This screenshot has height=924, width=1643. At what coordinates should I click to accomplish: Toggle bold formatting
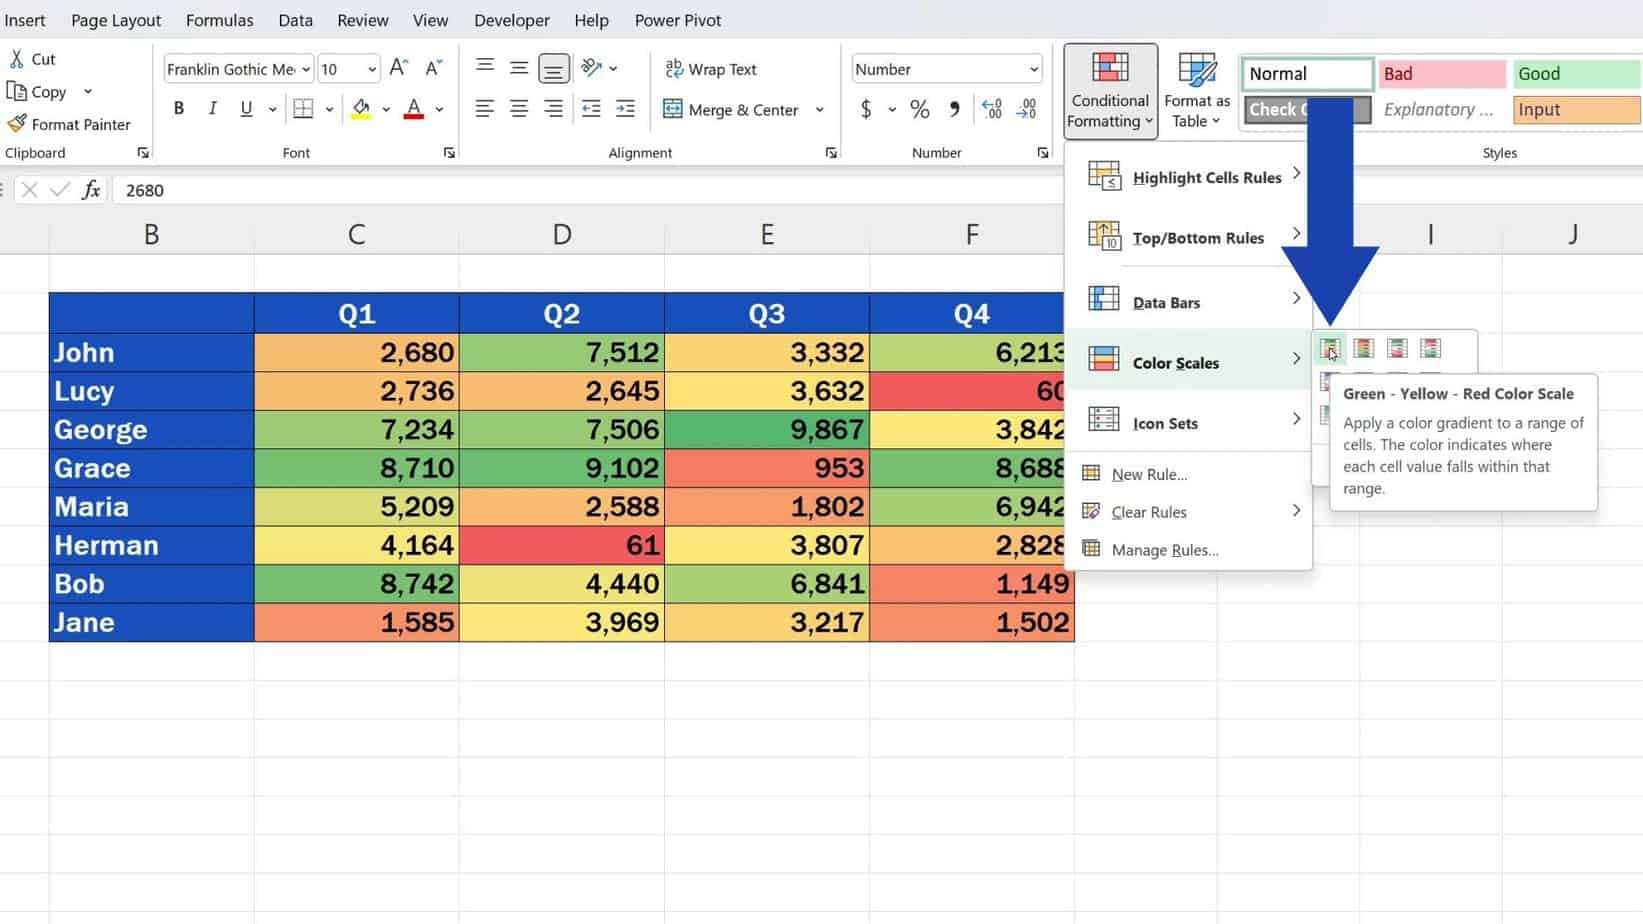(179, 108)
